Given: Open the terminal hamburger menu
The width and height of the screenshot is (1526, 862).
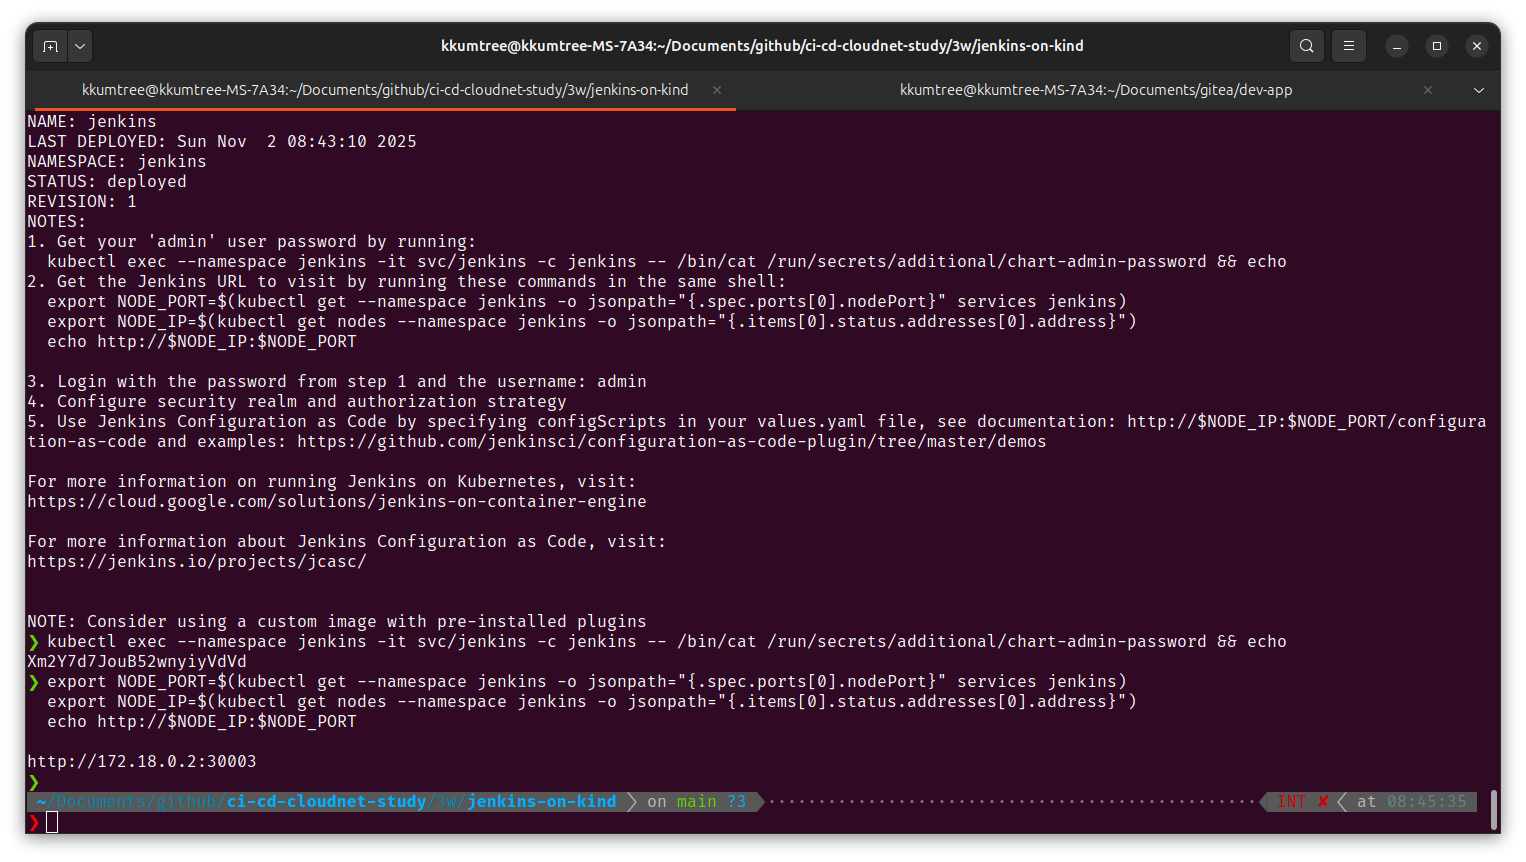Looking at the screenshot, I should (1349, 46).
